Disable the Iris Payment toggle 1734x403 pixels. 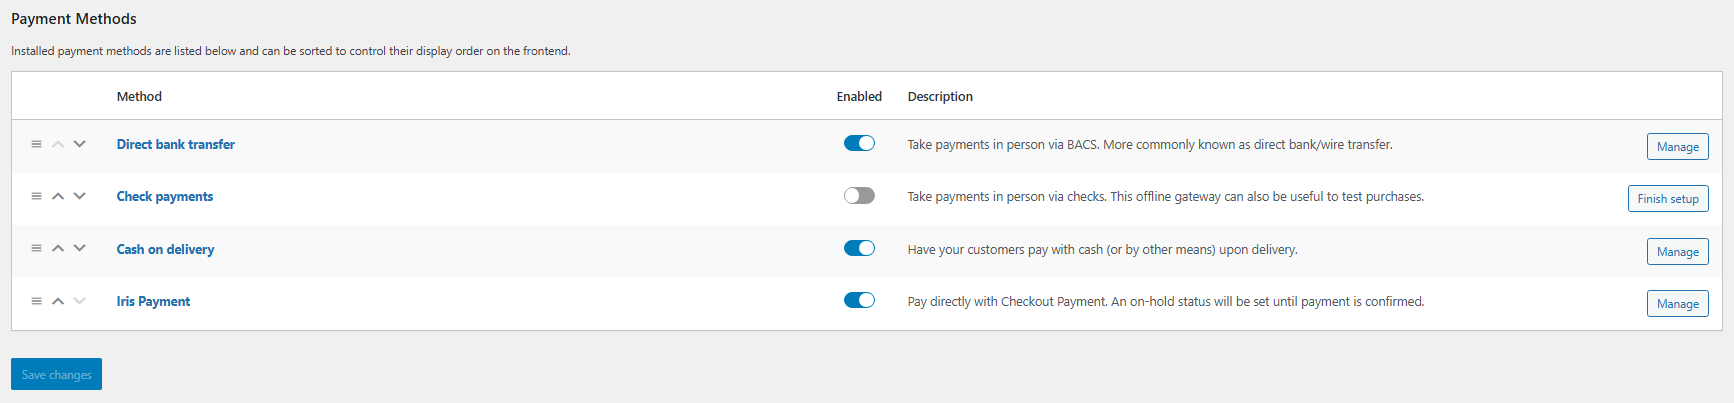tap(859, 300)
